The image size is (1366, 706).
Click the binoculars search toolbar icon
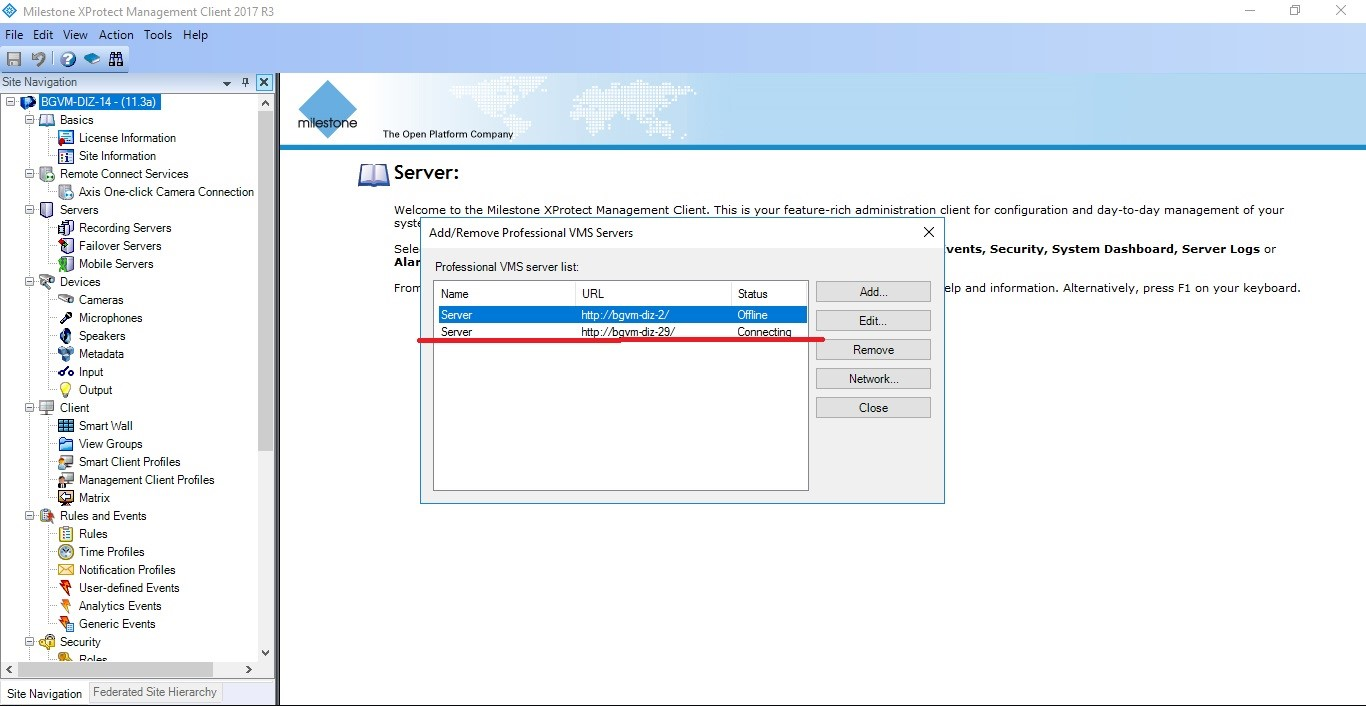click(116, 59)
